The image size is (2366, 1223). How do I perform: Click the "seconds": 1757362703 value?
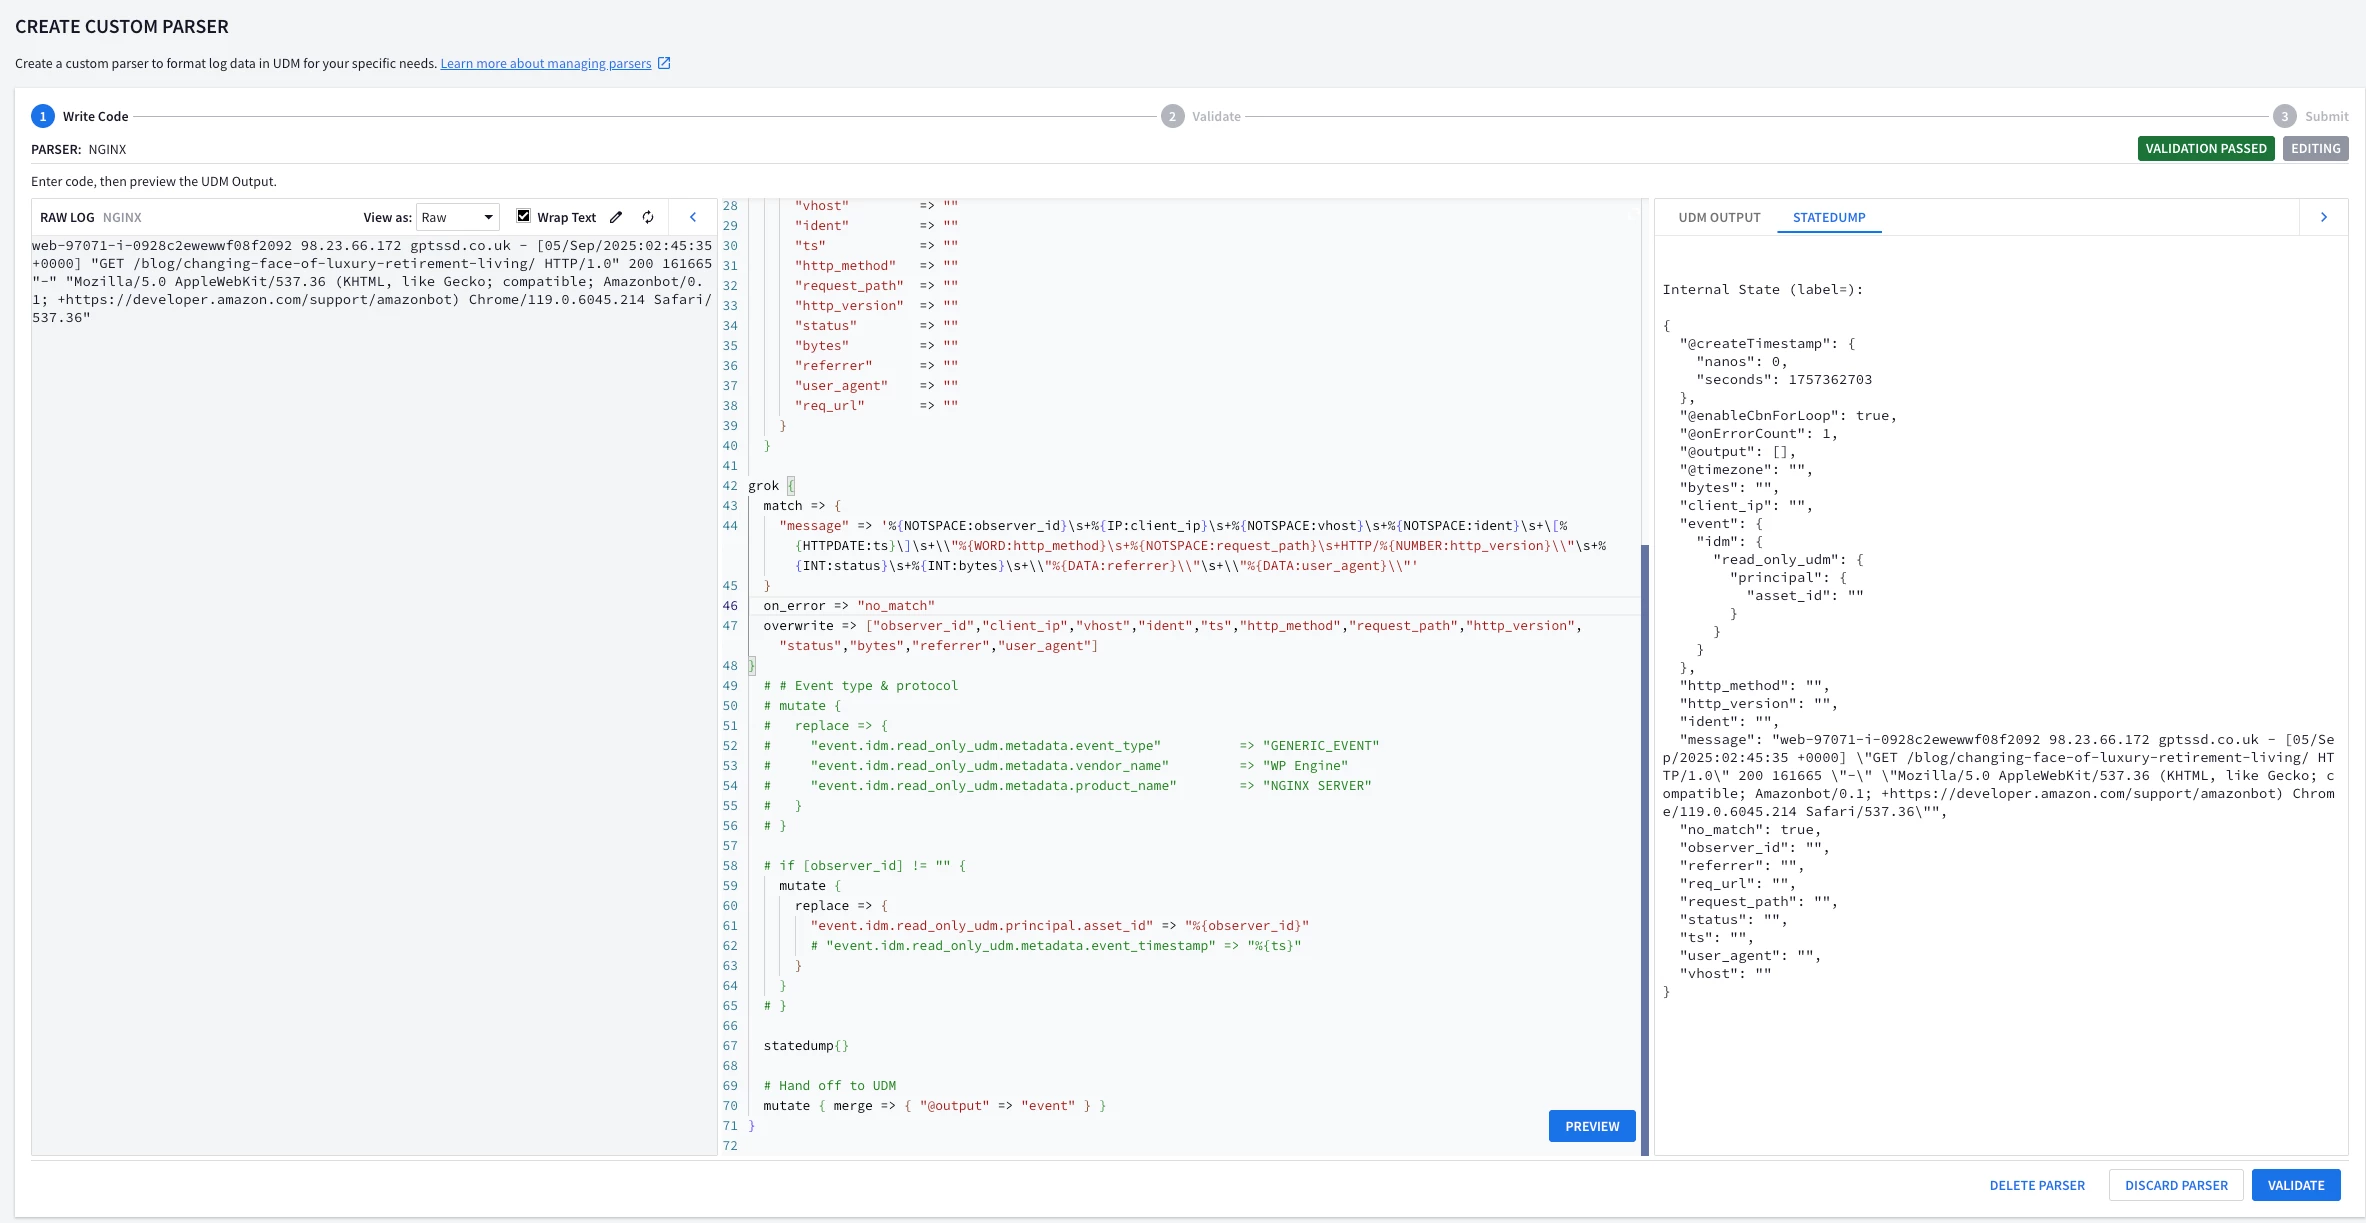[x=1830, y=379]
